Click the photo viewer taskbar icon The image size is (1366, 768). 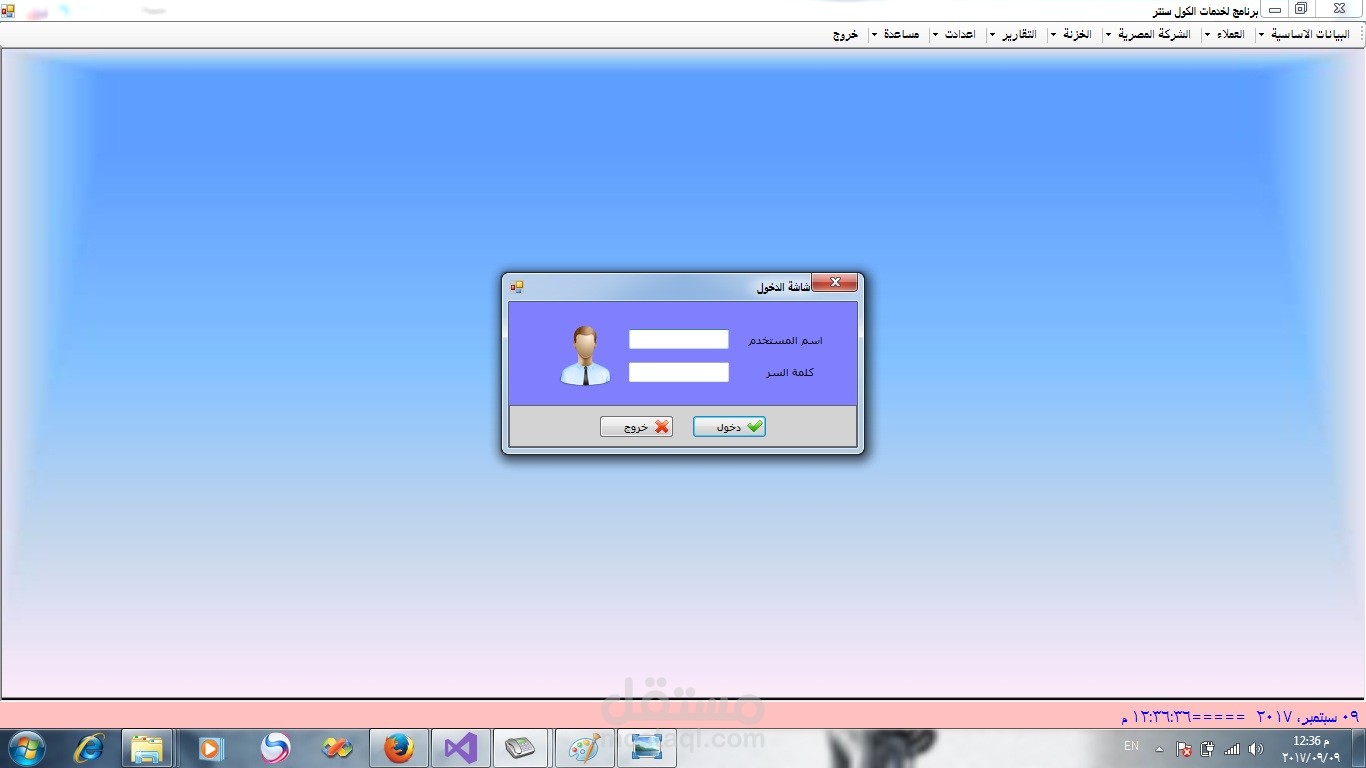pos(647,748)
